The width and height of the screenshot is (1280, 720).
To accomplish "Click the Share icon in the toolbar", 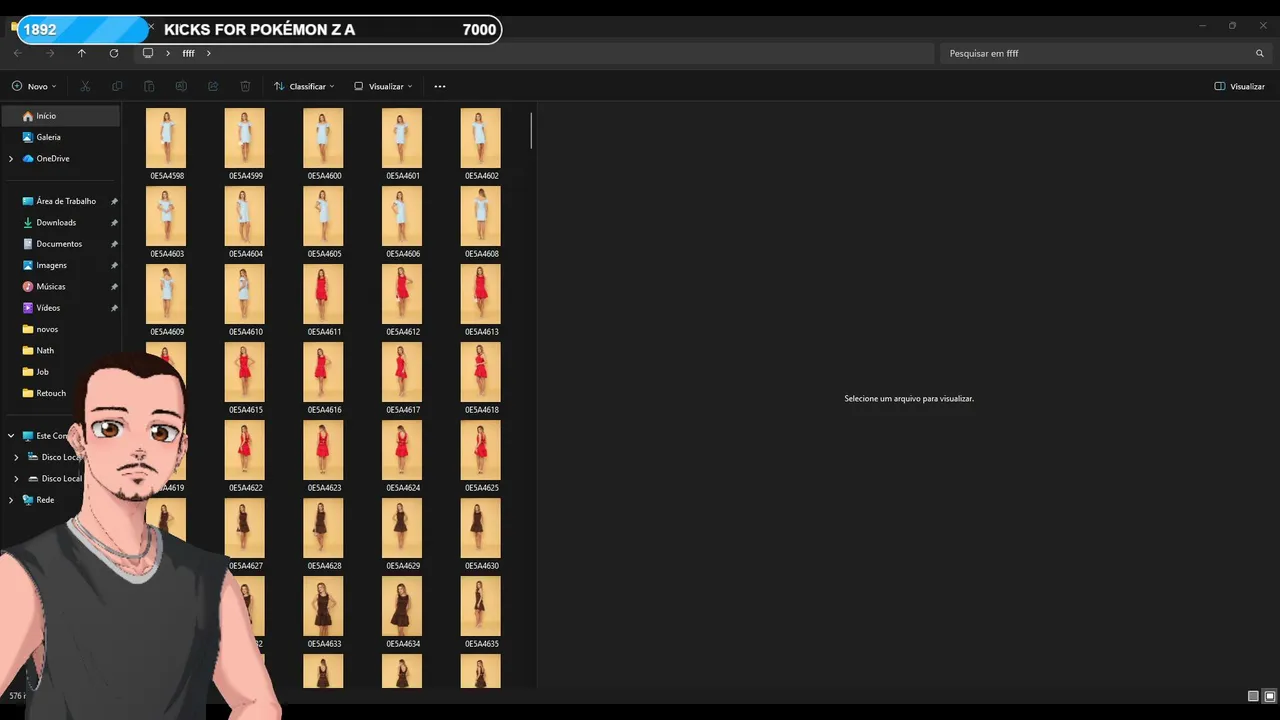I will coord(213,86).
